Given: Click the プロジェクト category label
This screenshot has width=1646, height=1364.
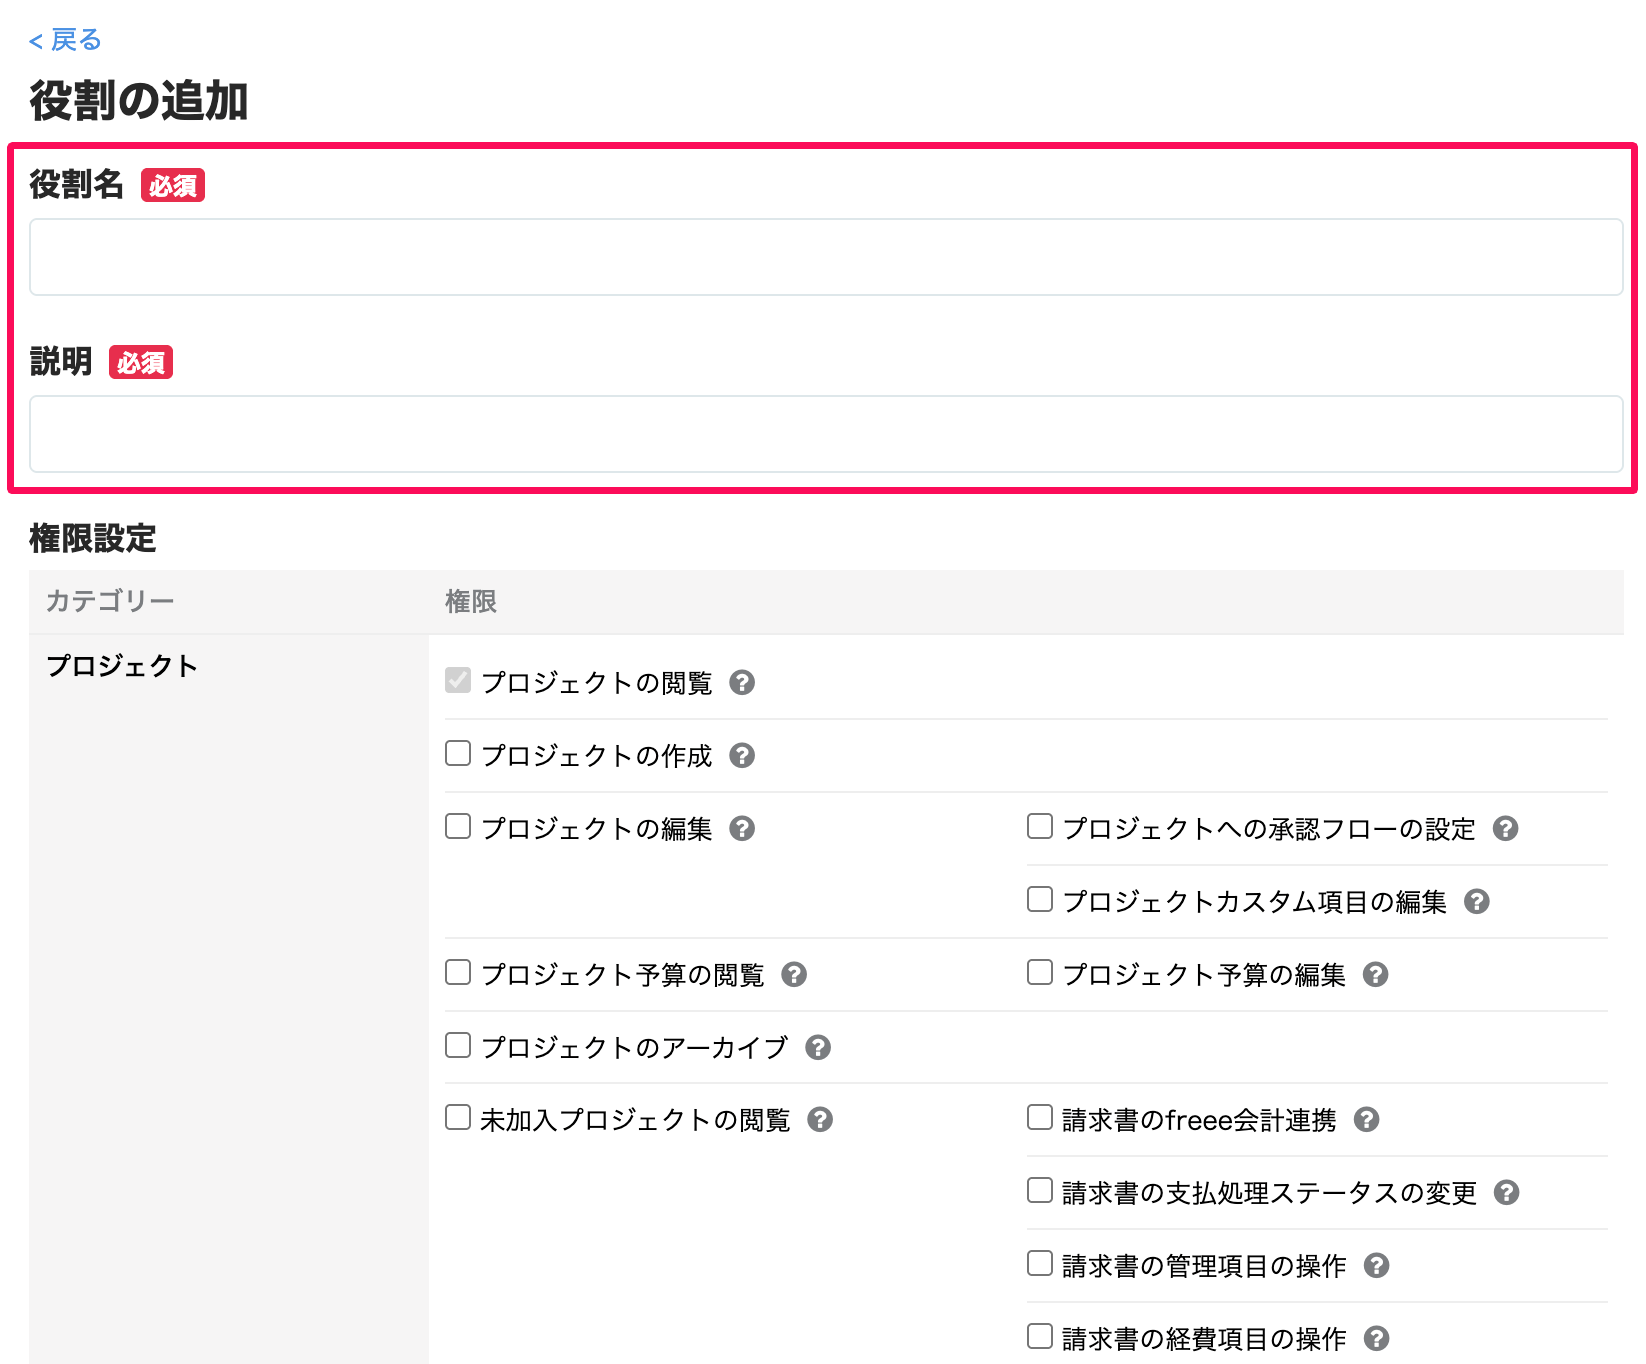Looking at the screenshot, I should tap(122, 665).
